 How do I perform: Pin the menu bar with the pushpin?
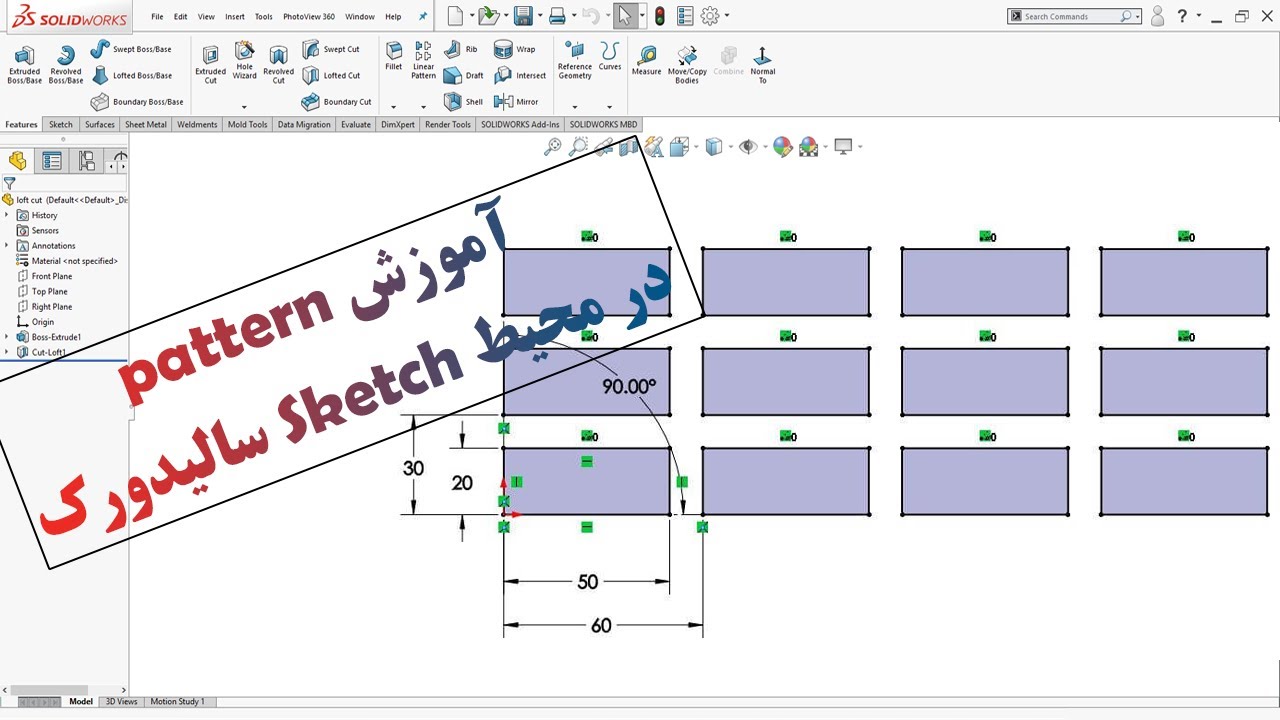pyautogui.click(x=422, y=17)
